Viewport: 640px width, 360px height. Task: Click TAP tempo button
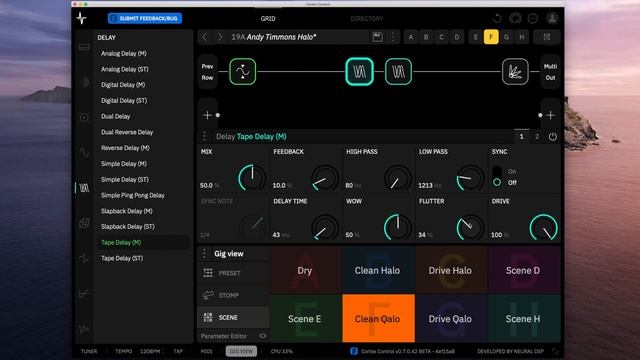tap(178, 351)
